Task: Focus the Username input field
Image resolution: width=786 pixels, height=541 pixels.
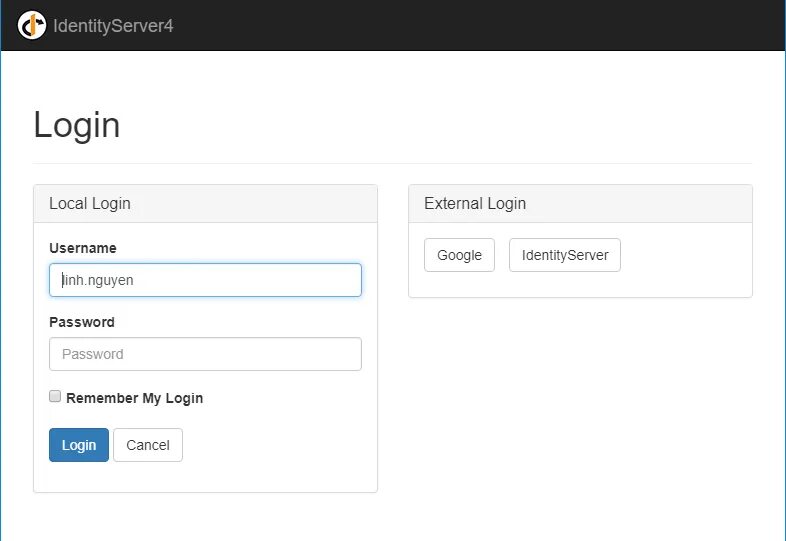Action: point(205,280)
